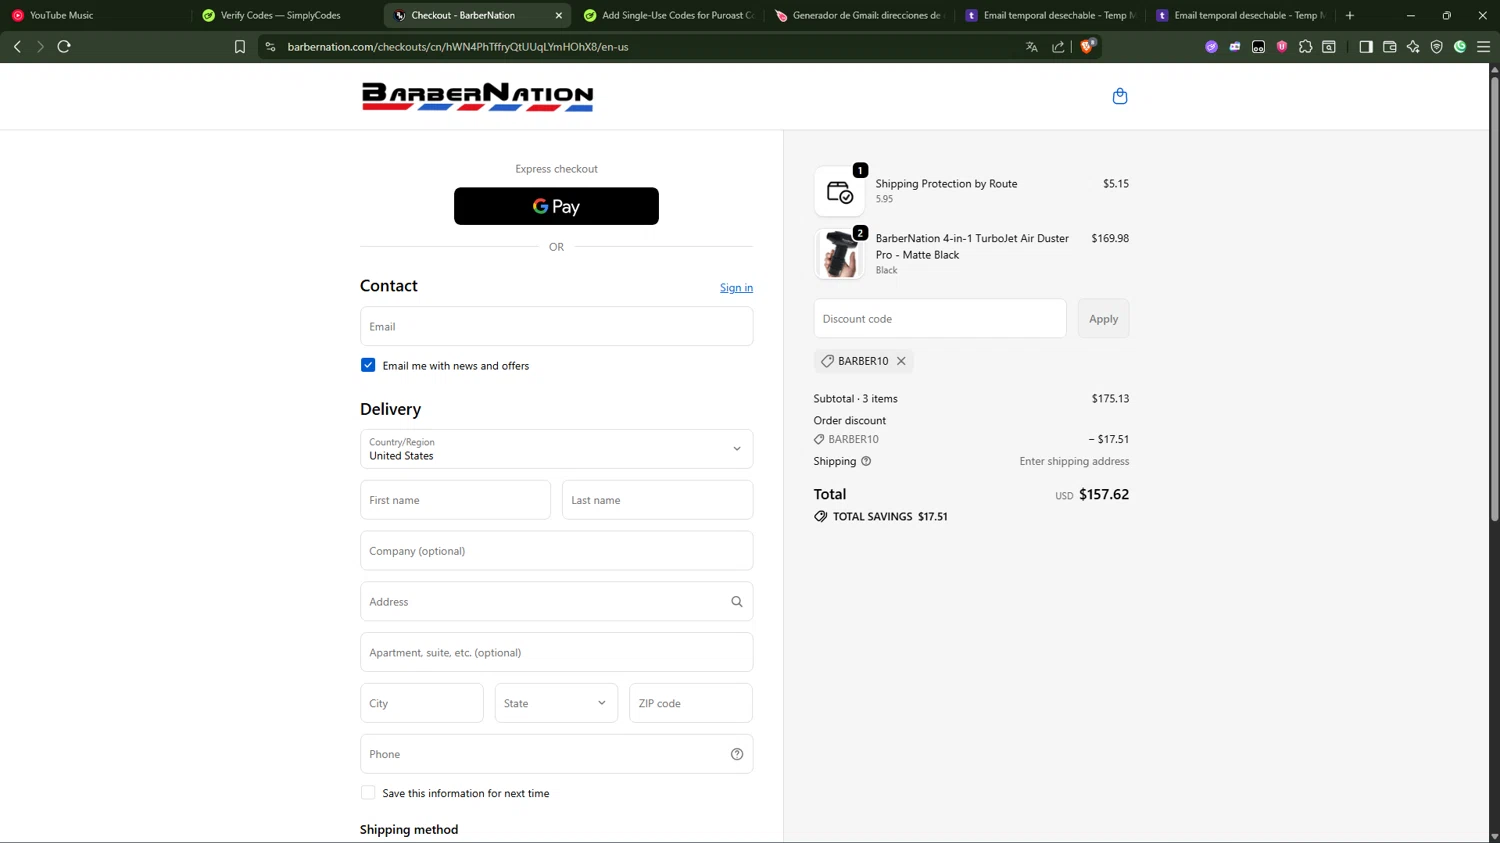This screenshot has width=1500, height=843.
Task: Click the search-in-window extension icon
Action: tap(1329, 46)
